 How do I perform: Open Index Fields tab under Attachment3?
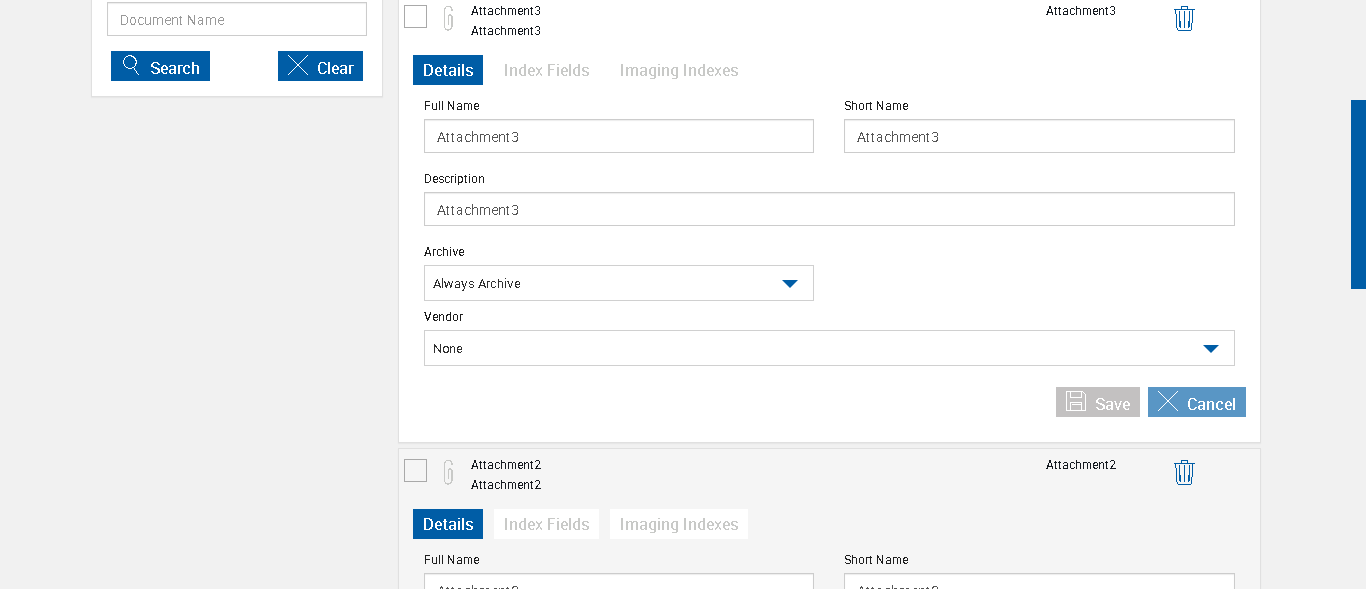tap(546, 70)
